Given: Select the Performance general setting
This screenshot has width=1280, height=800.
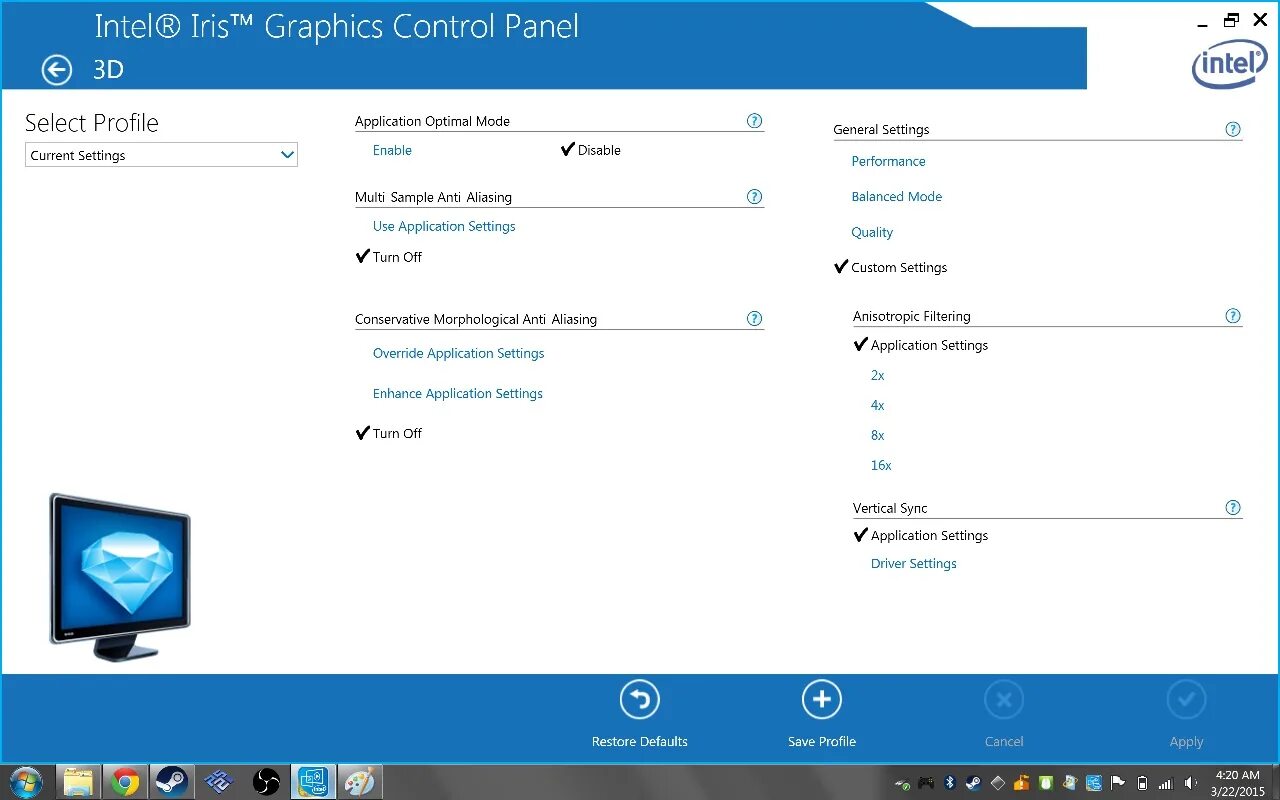Looking at the screenshot, I should point(888,161).
